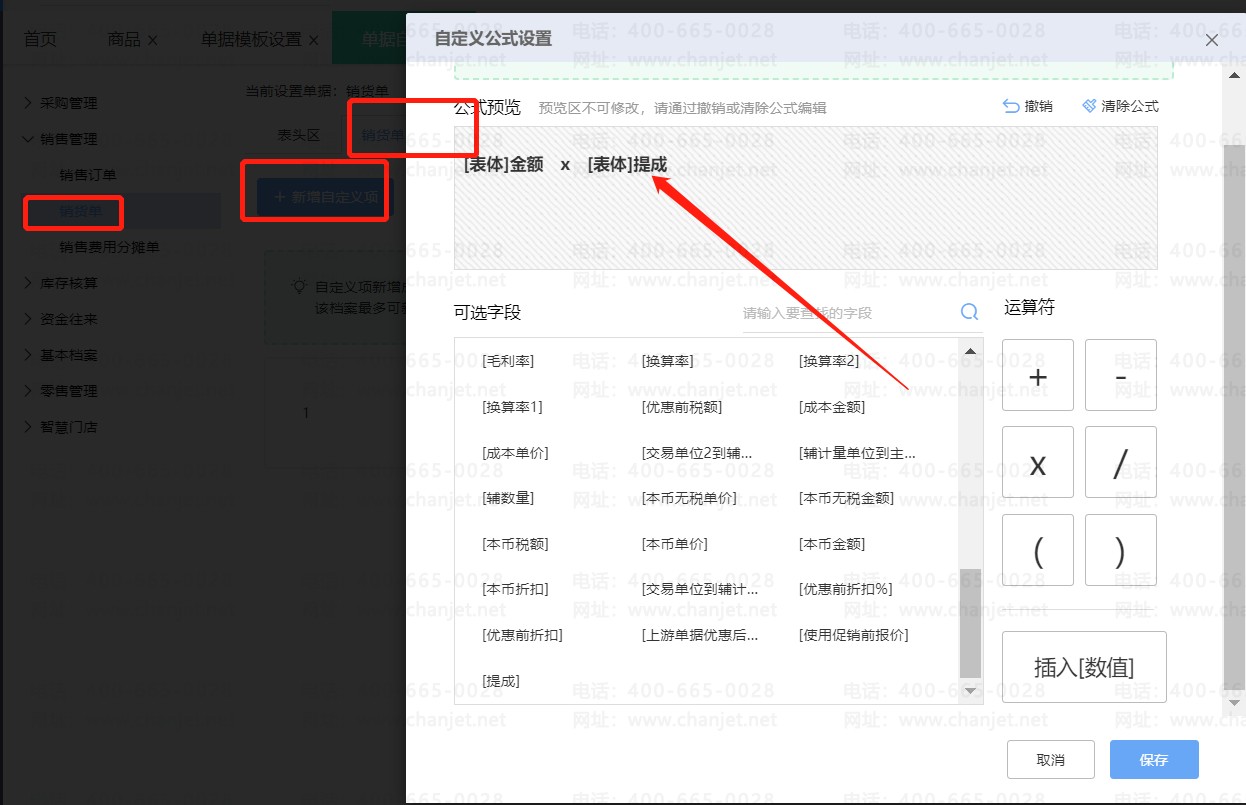Insert the left parenthesis operator
The image size is (1246, 805).
1038,550
